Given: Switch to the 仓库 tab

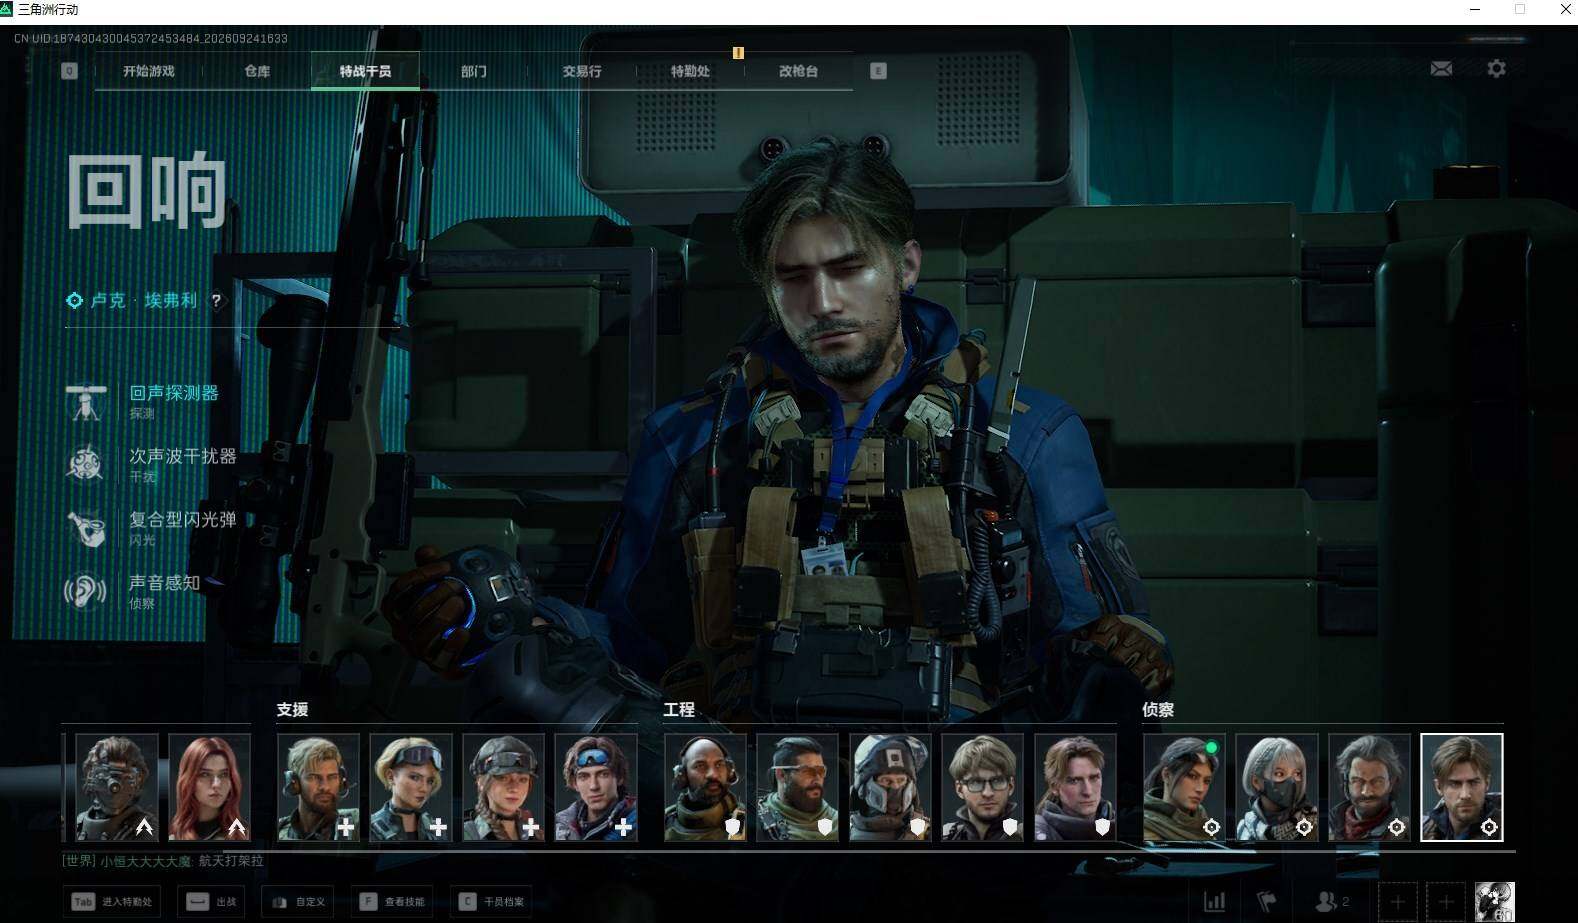Looking at the screenshot, I should 257,71.
